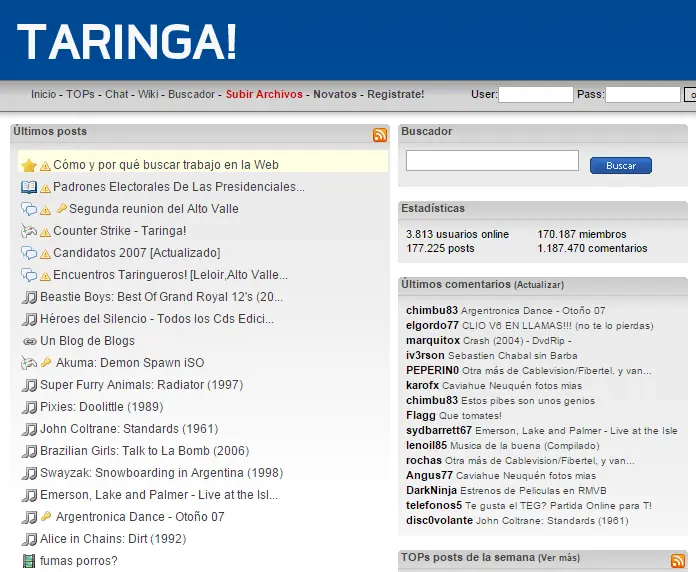The height and width of the screenshot is (572, 696).
Task: Open comment Caviahue Neuquén fotos mias by karofx
Action: coord(512,386)
